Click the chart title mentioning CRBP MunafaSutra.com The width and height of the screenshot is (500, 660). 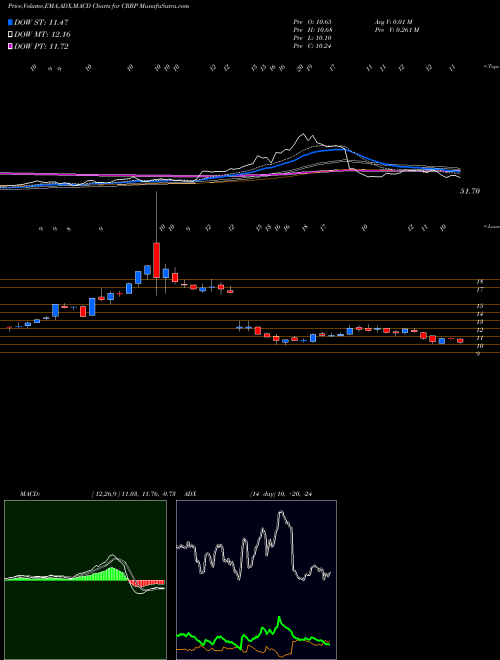(x=99, y=6)
